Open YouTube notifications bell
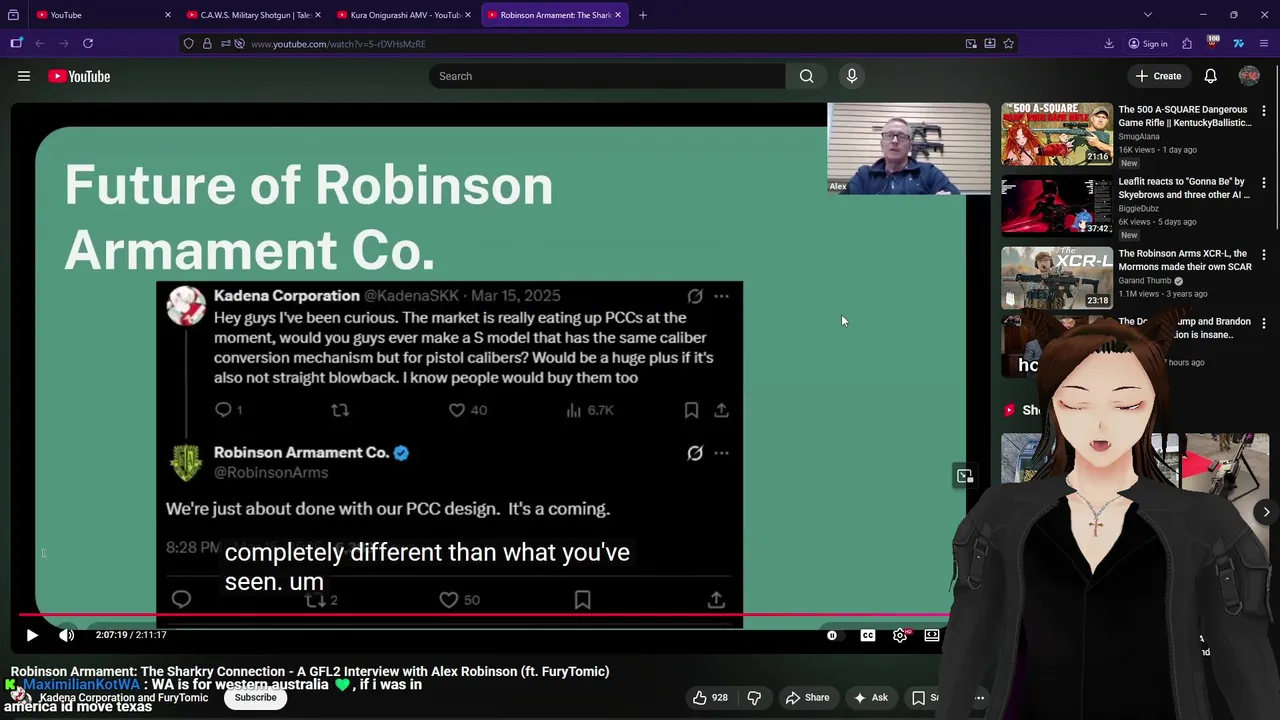 (x=1210, y=76)
